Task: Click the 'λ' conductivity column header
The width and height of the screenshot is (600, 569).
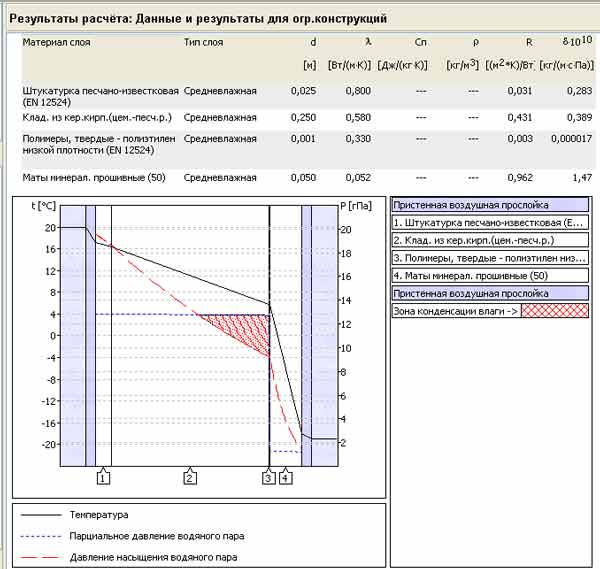Action: (x=368, y=42)
